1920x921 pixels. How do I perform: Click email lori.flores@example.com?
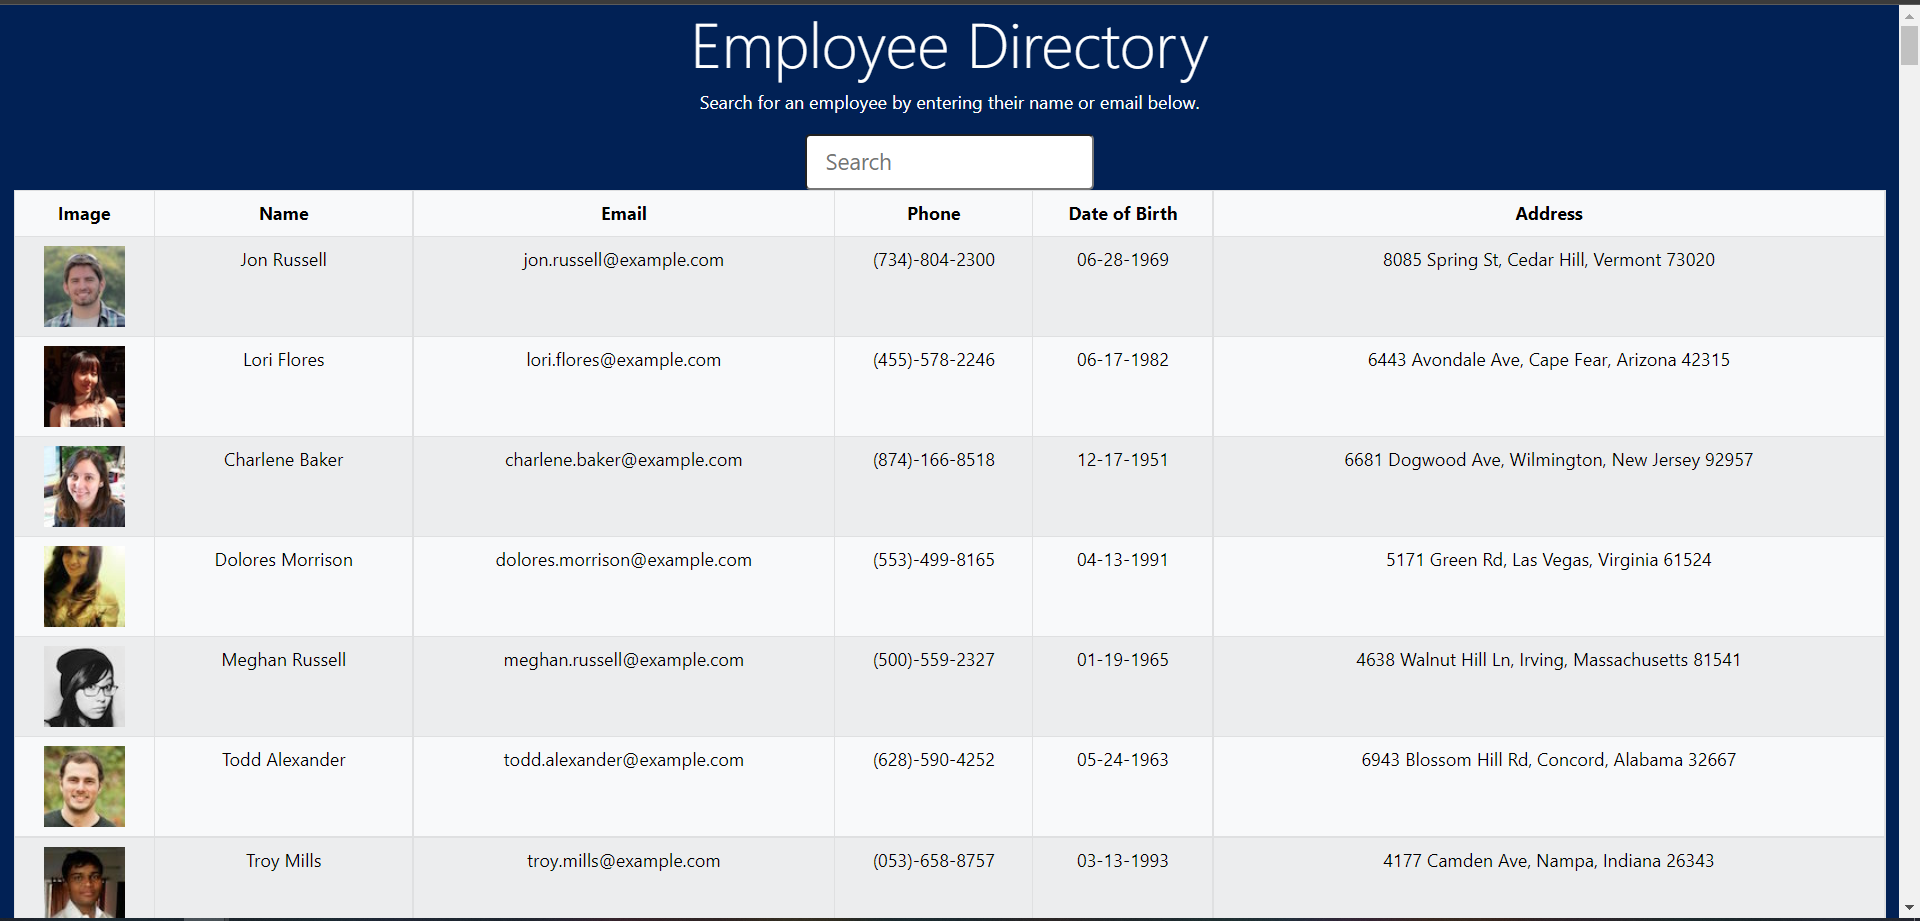[624, 360]
